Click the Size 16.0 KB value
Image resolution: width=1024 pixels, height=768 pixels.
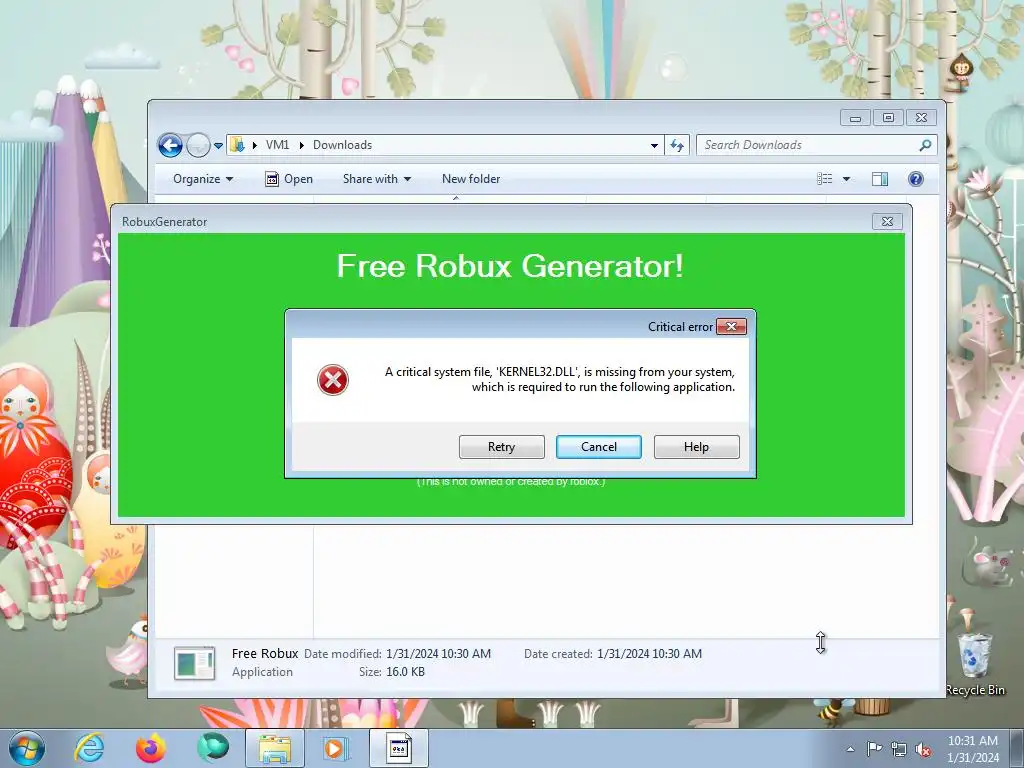pyautogui.click(x=405, y=671)
